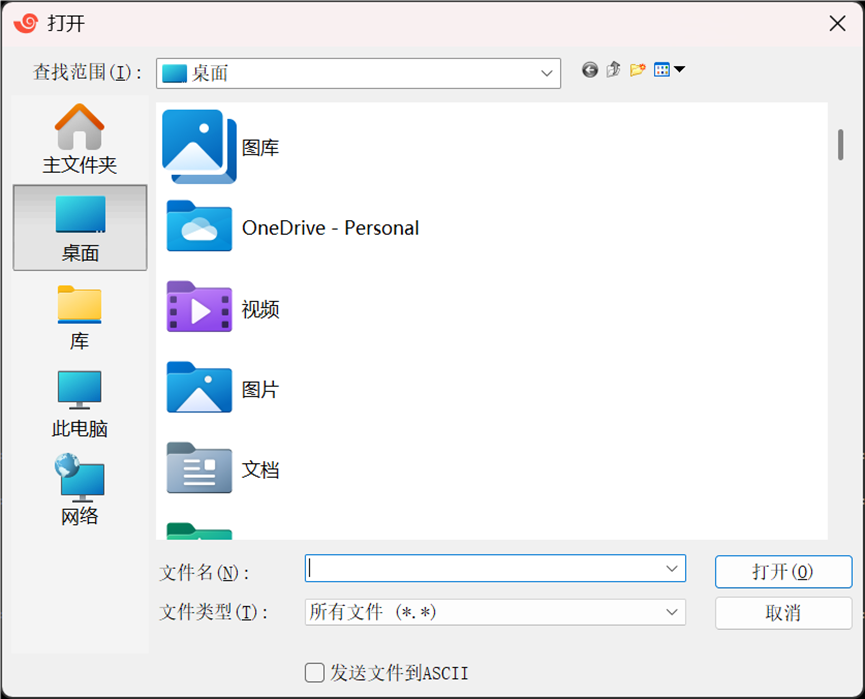Click the 图片 item label
865x699 pixels.
pos(260,389)
